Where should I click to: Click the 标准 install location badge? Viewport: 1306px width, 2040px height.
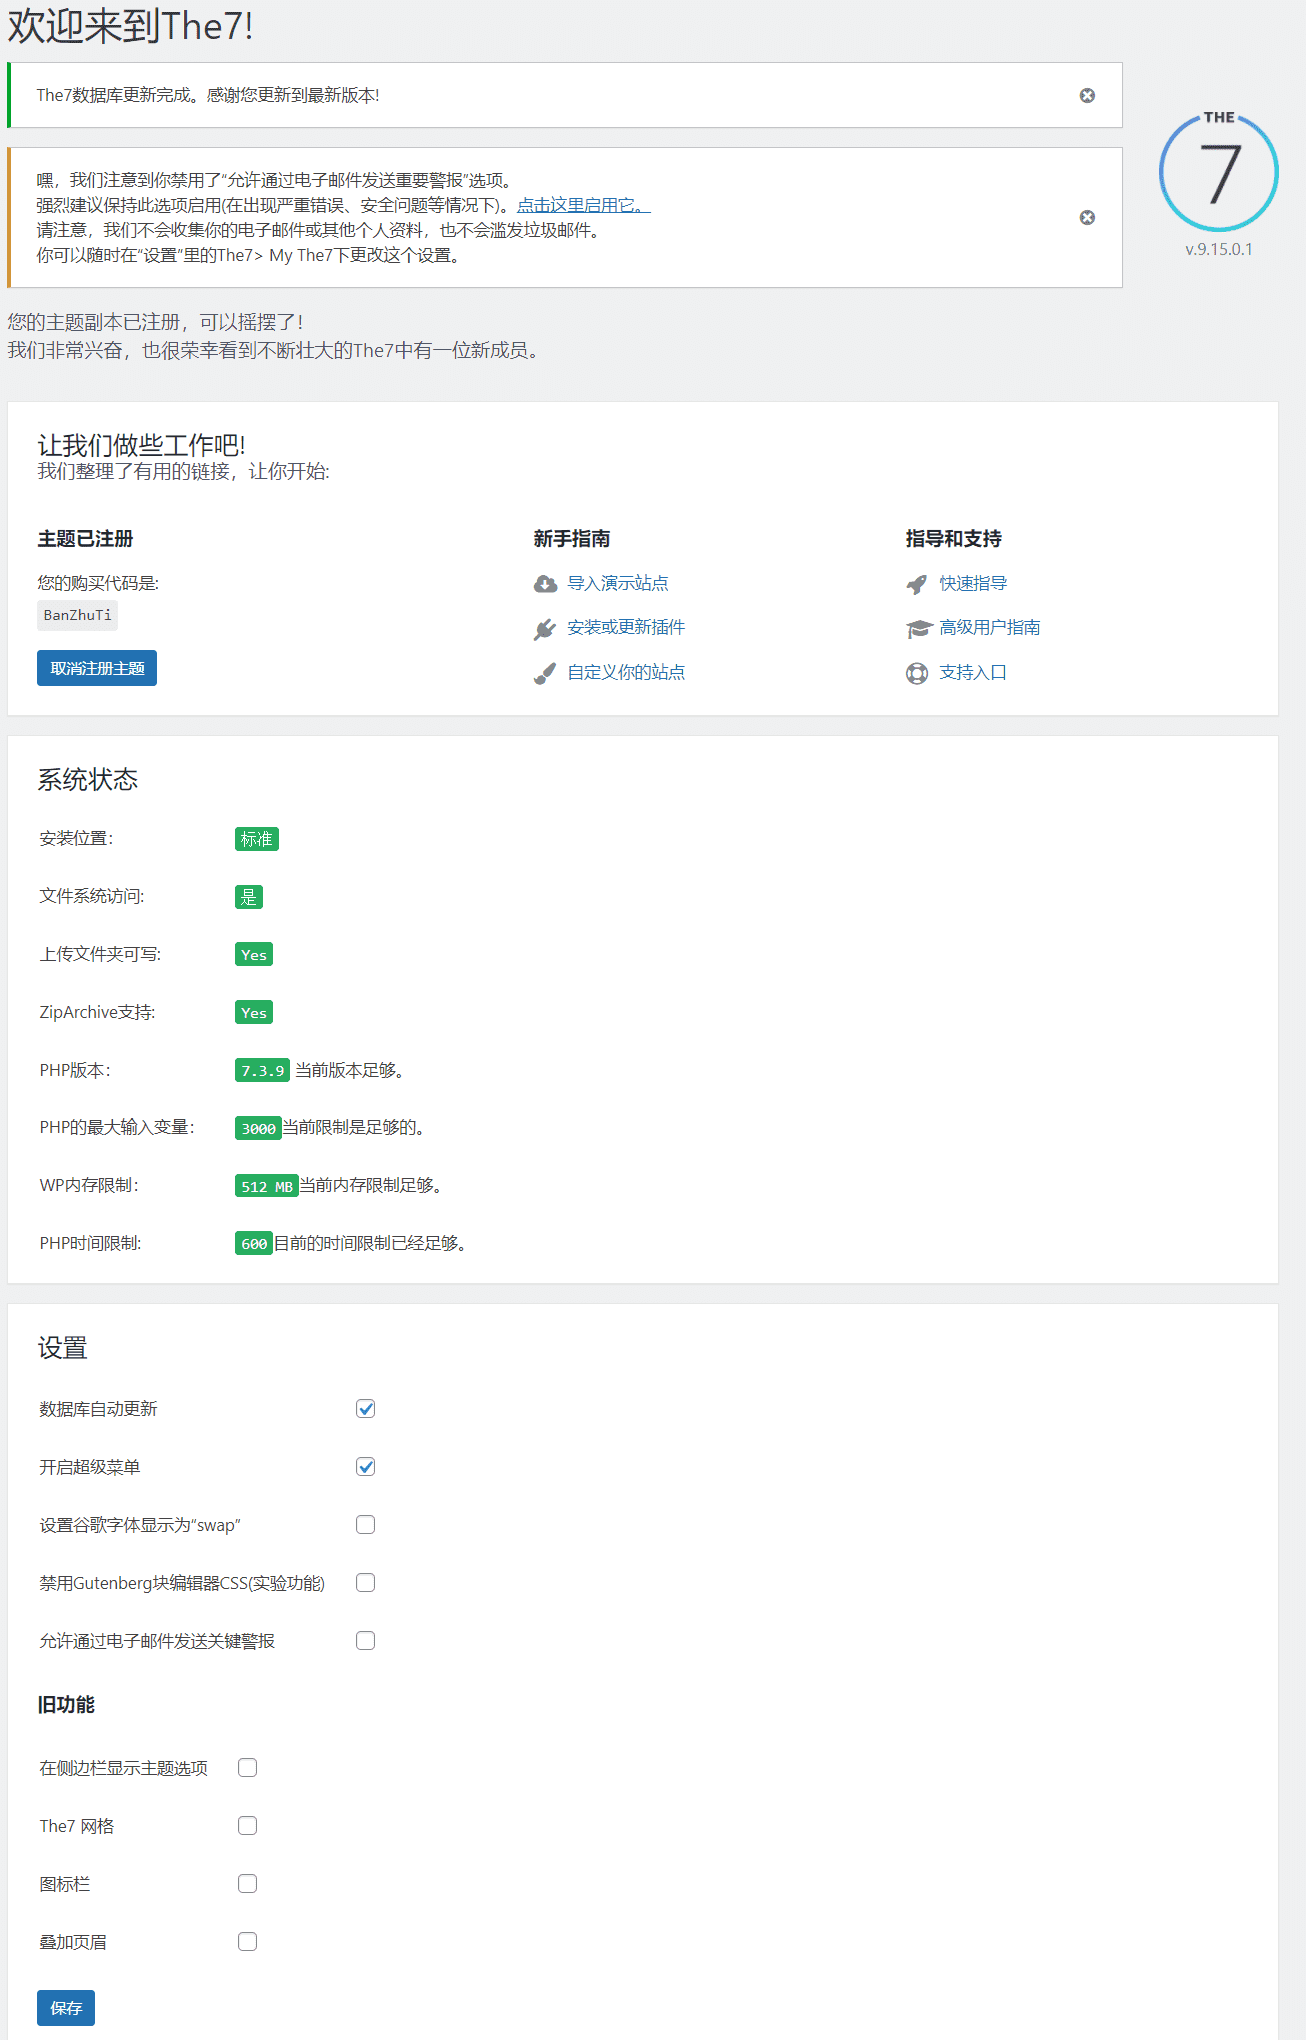click(257, 839)
